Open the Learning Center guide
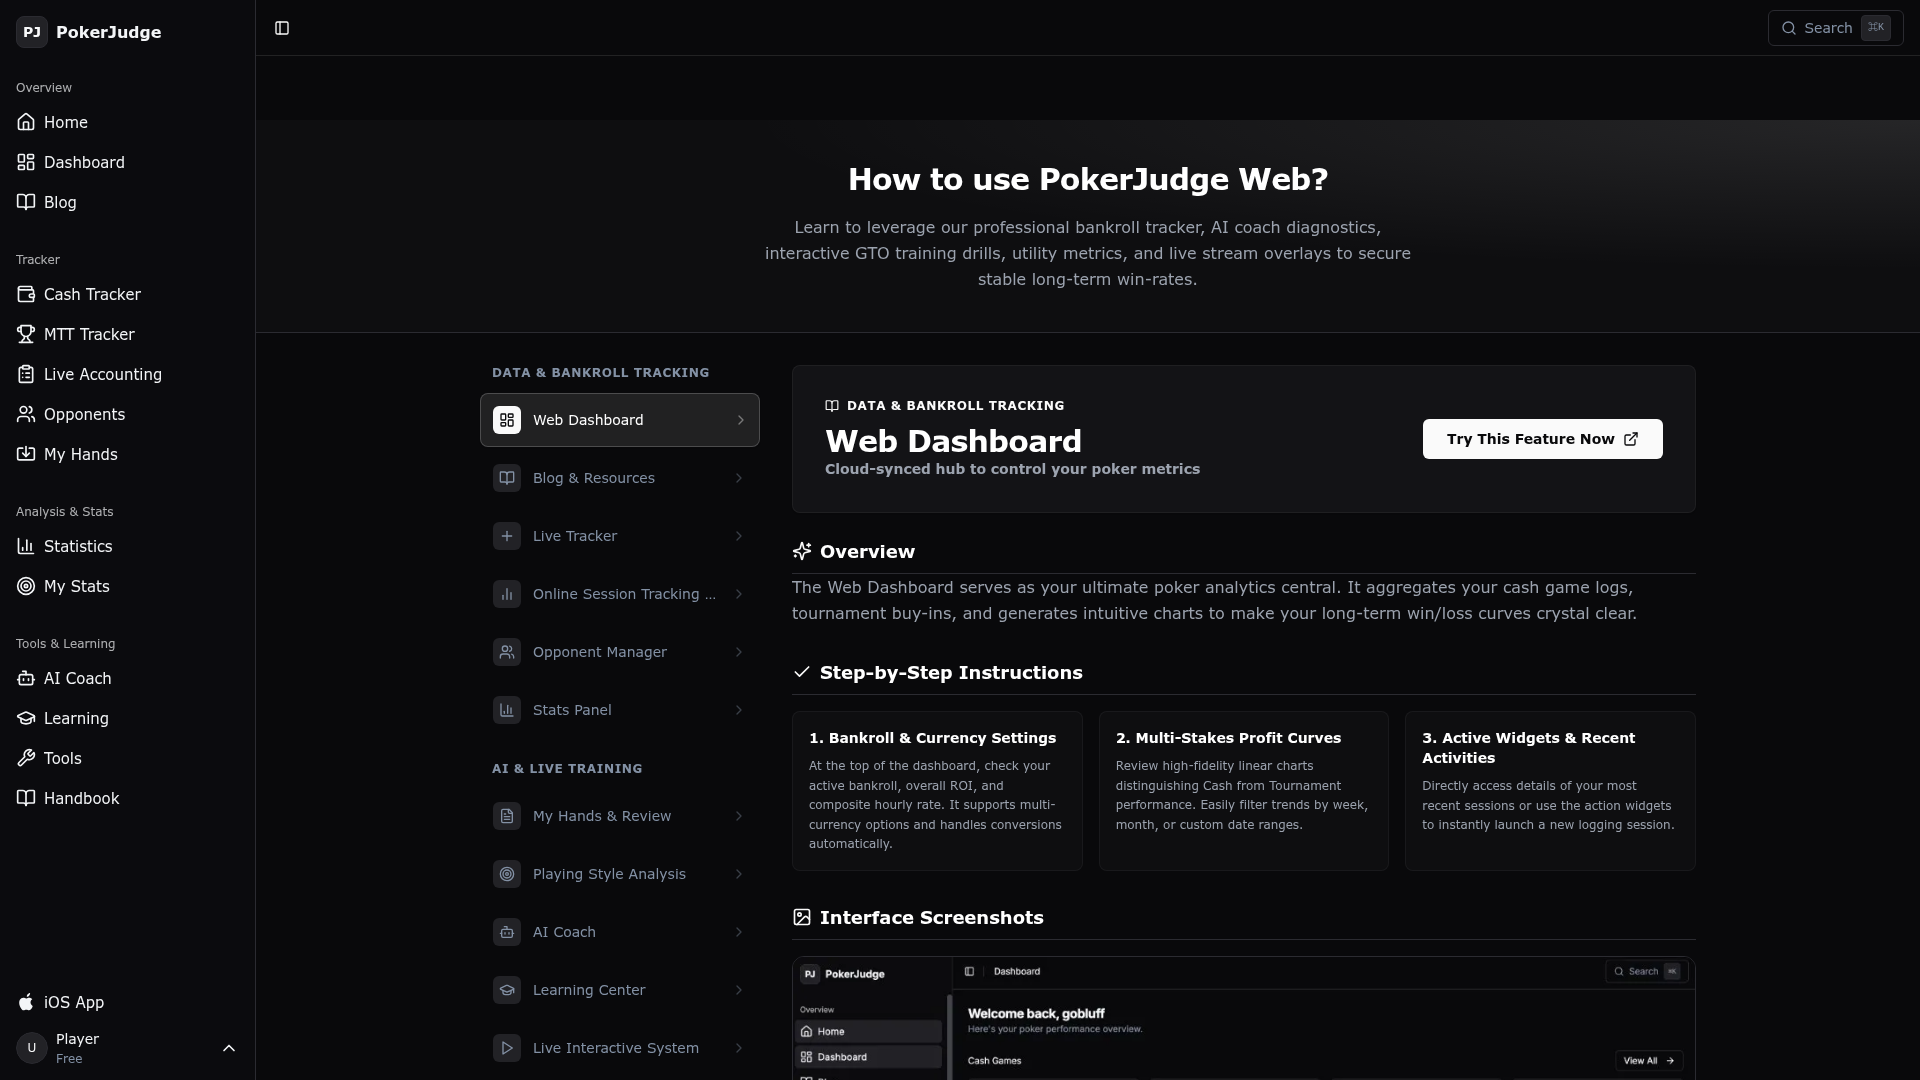The width and height of the screenshot is (1920, 1080). point(620,990)
